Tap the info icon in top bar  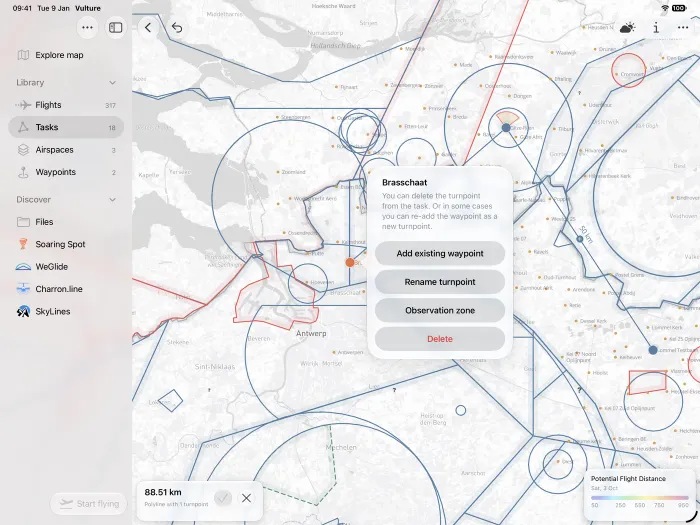click(656, 28)
